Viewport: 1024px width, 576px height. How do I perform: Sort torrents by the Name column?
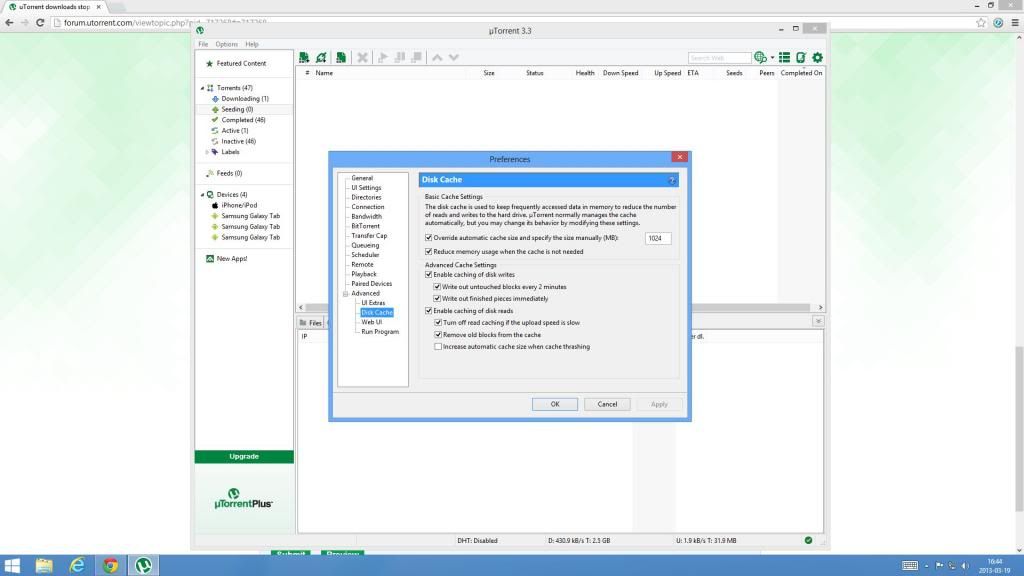(x=324, y=73)
